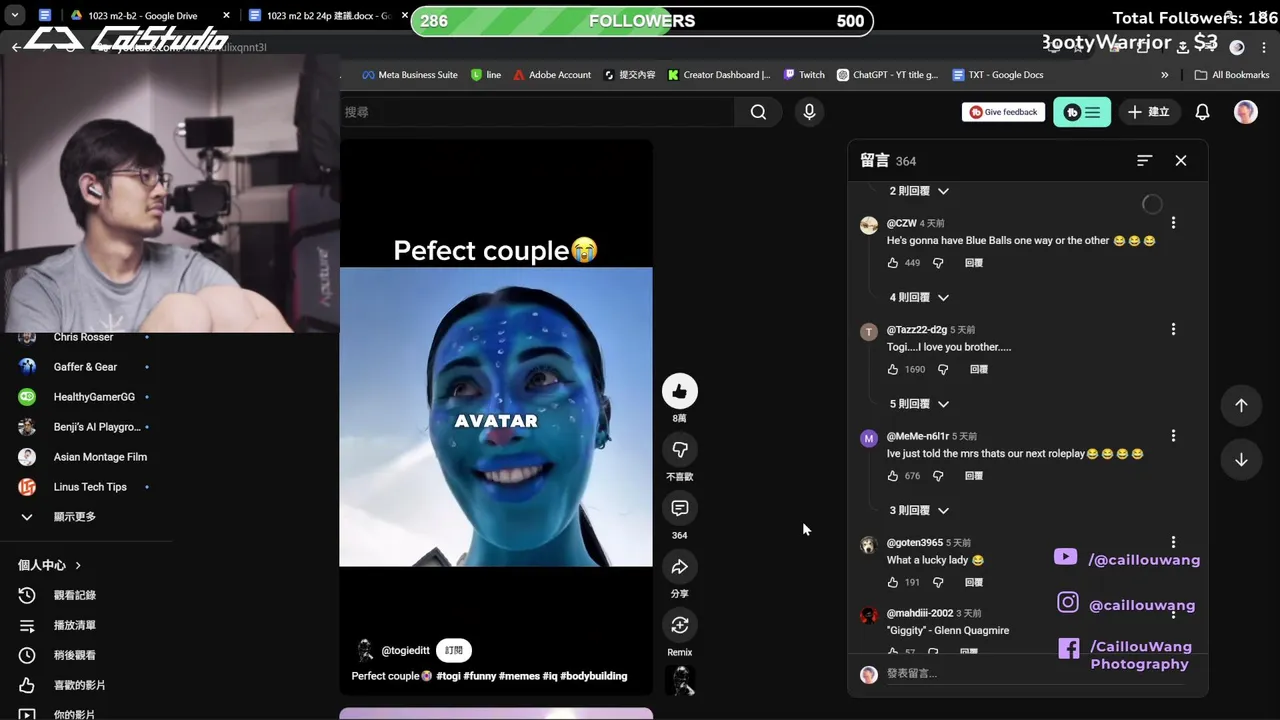Image resolution: width=1280 pixels, height=720 pixels.
Task: Expand 4 則回覆 replies under @CZW
Action: (x=919, y=297)
